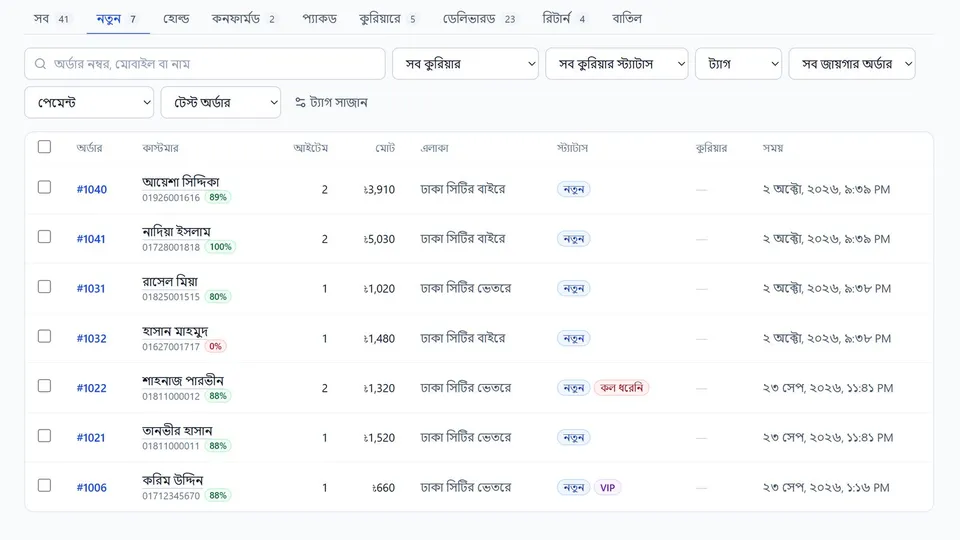The width and height of the screenshot is (960, 540).
Task: Click the ট্যাগ সাজান sliders icon
Action: click(300, 102)
